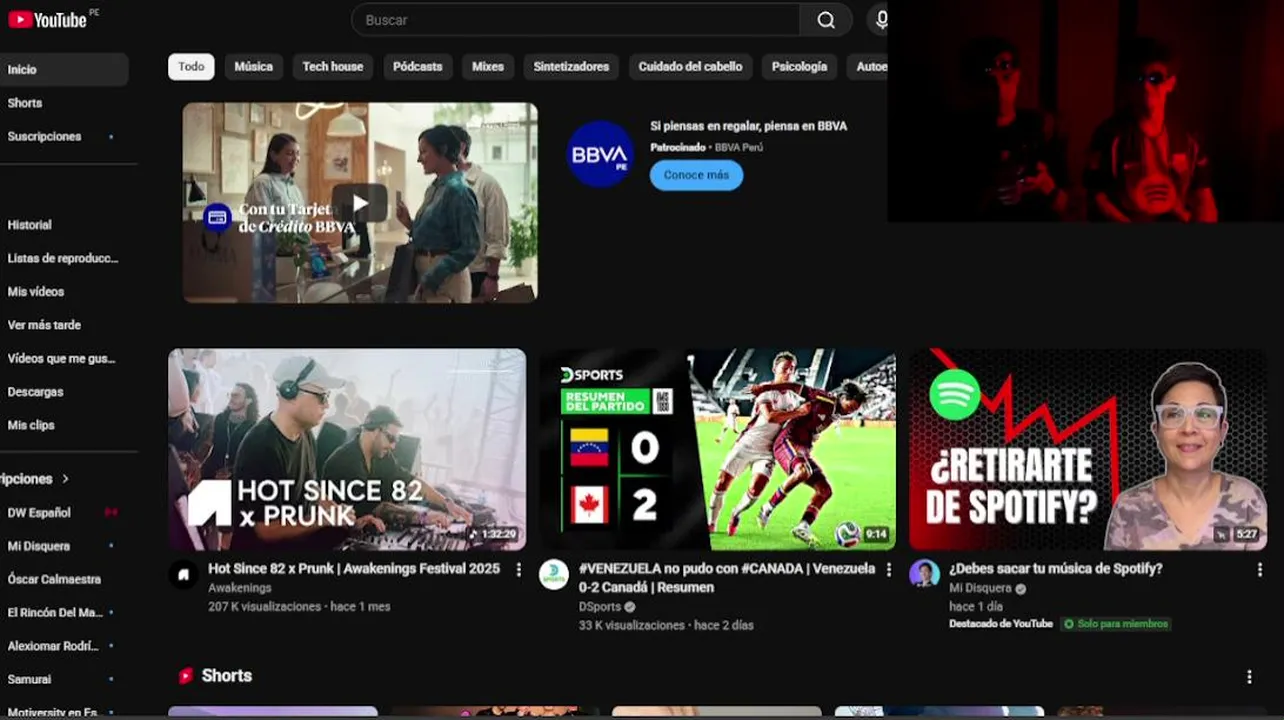Select the Cuidado del cabello chip
This screenshot has width=1284, height=720.
pyautogui.click(x=690, y=67)
